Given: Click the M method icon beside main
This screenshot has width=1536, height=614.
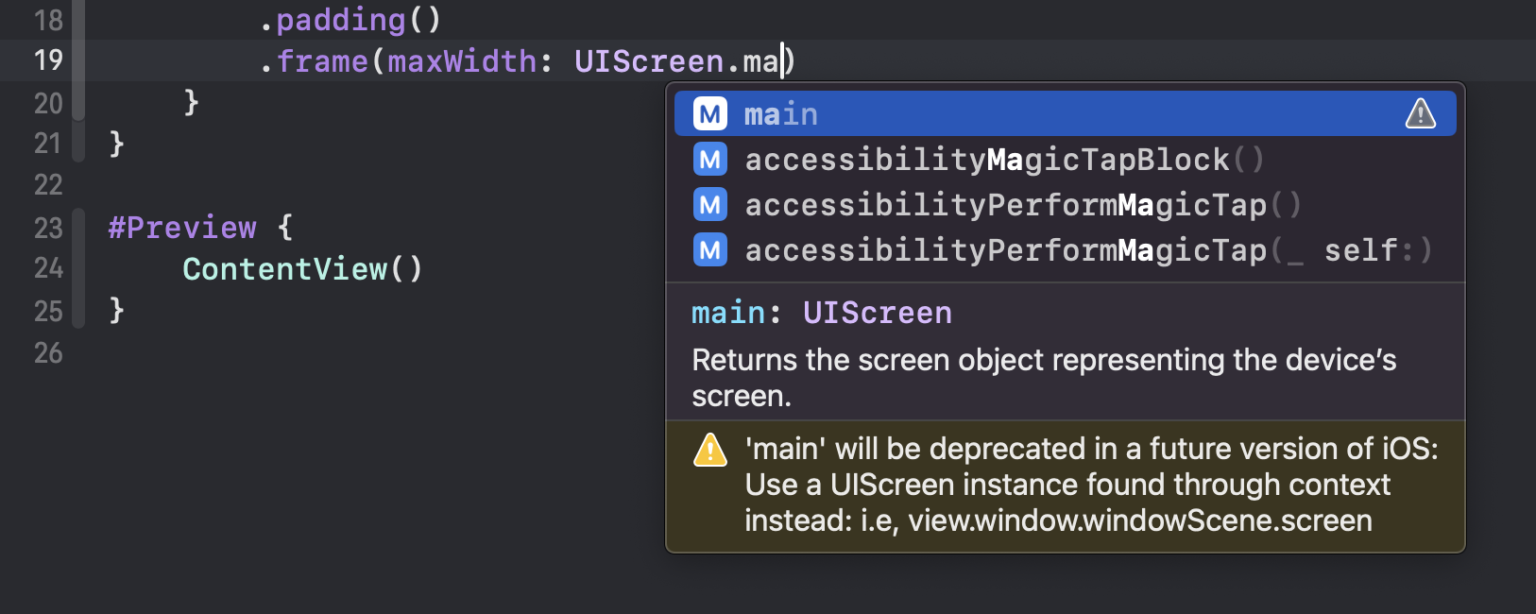Looking at the screenshot, I should pyautogui.click(x=710, y=114).
